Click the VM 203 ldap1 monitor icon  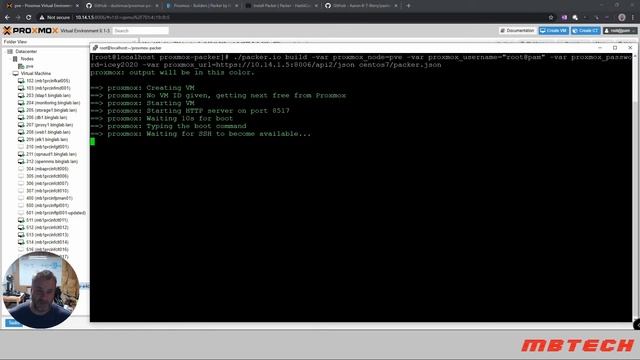(x=21, y=96)
